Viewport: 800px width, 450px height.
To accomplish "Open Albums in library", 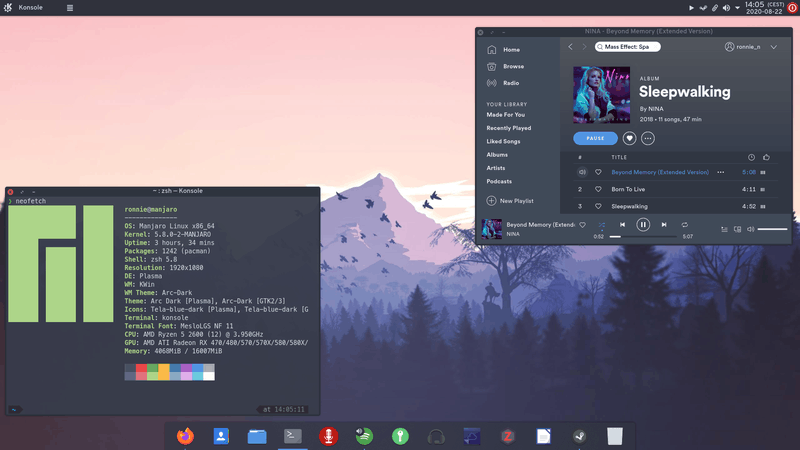I will coord(497,155).
